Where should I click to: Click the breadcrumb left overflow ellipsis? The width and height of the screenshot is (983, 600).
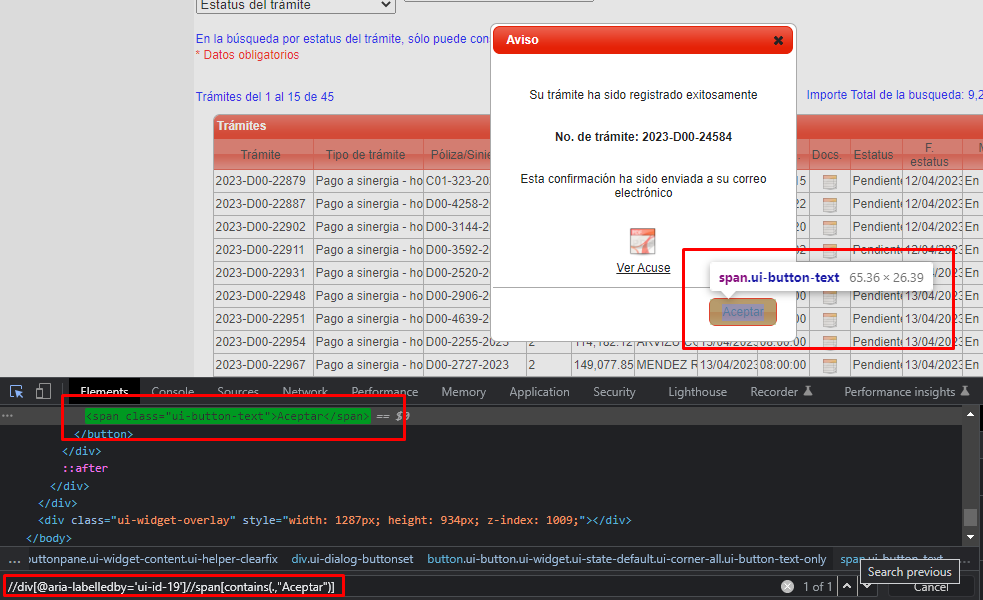[x=14, y=559]
